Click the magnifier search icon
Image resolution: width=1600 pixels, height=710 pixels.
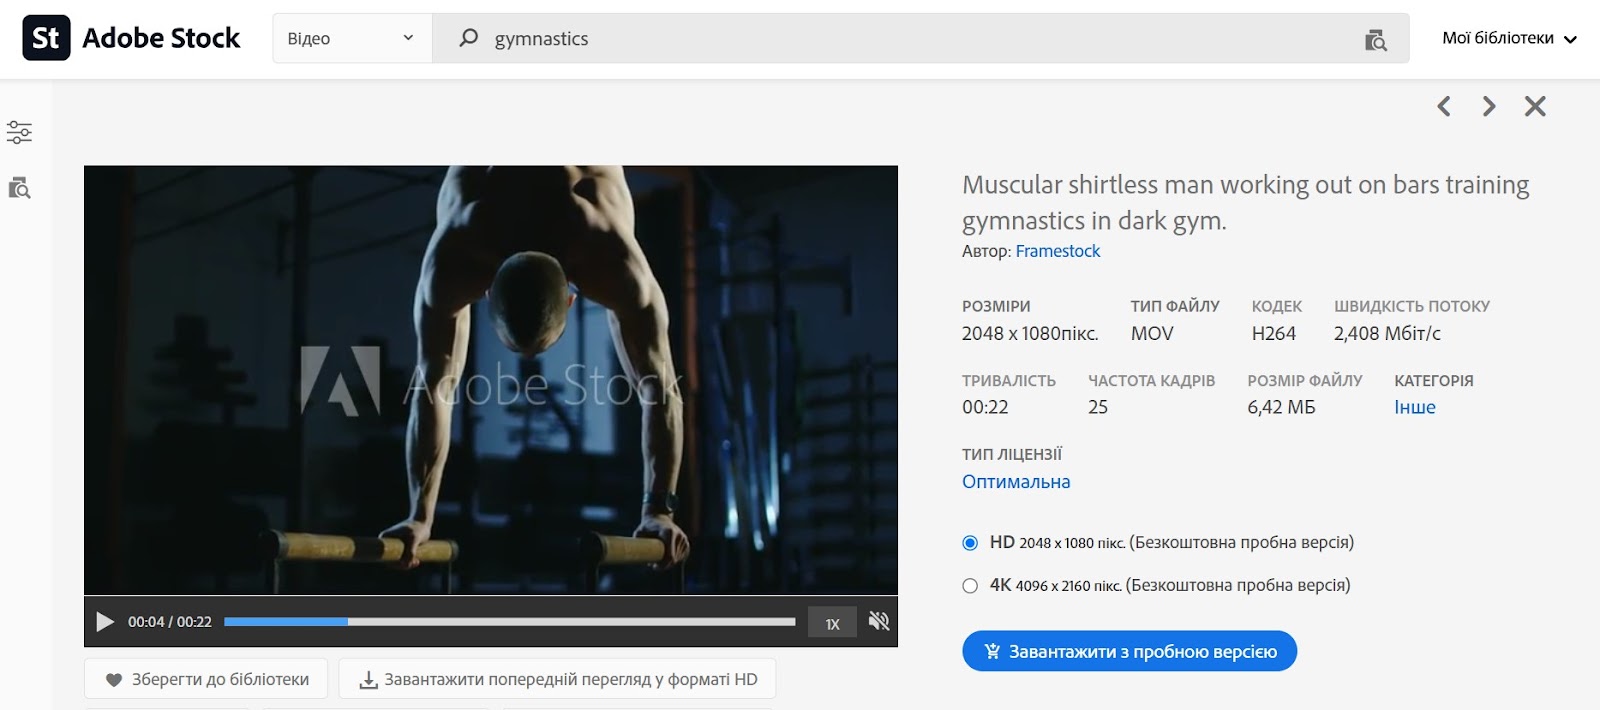(x=468, y=38)
